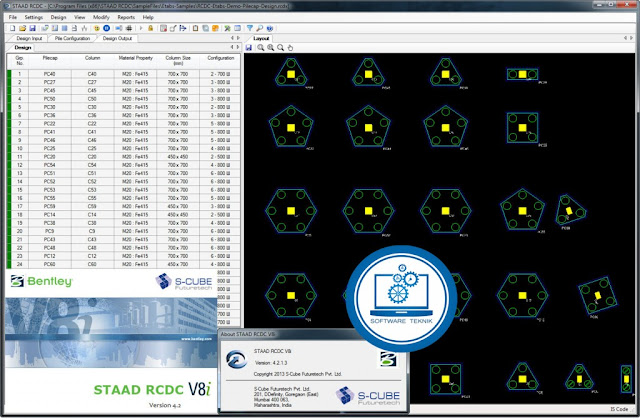Image resolution: width=640 pixels, height=420 pixels.
Task: Select table cell C41
Action: (92, 132)
